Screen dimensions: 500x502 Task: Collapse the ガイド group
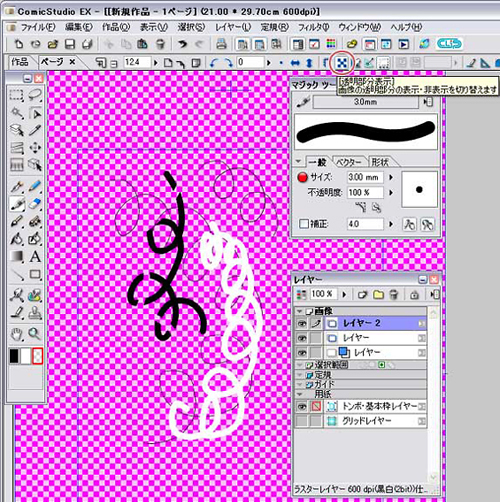[x=300, y=385]
